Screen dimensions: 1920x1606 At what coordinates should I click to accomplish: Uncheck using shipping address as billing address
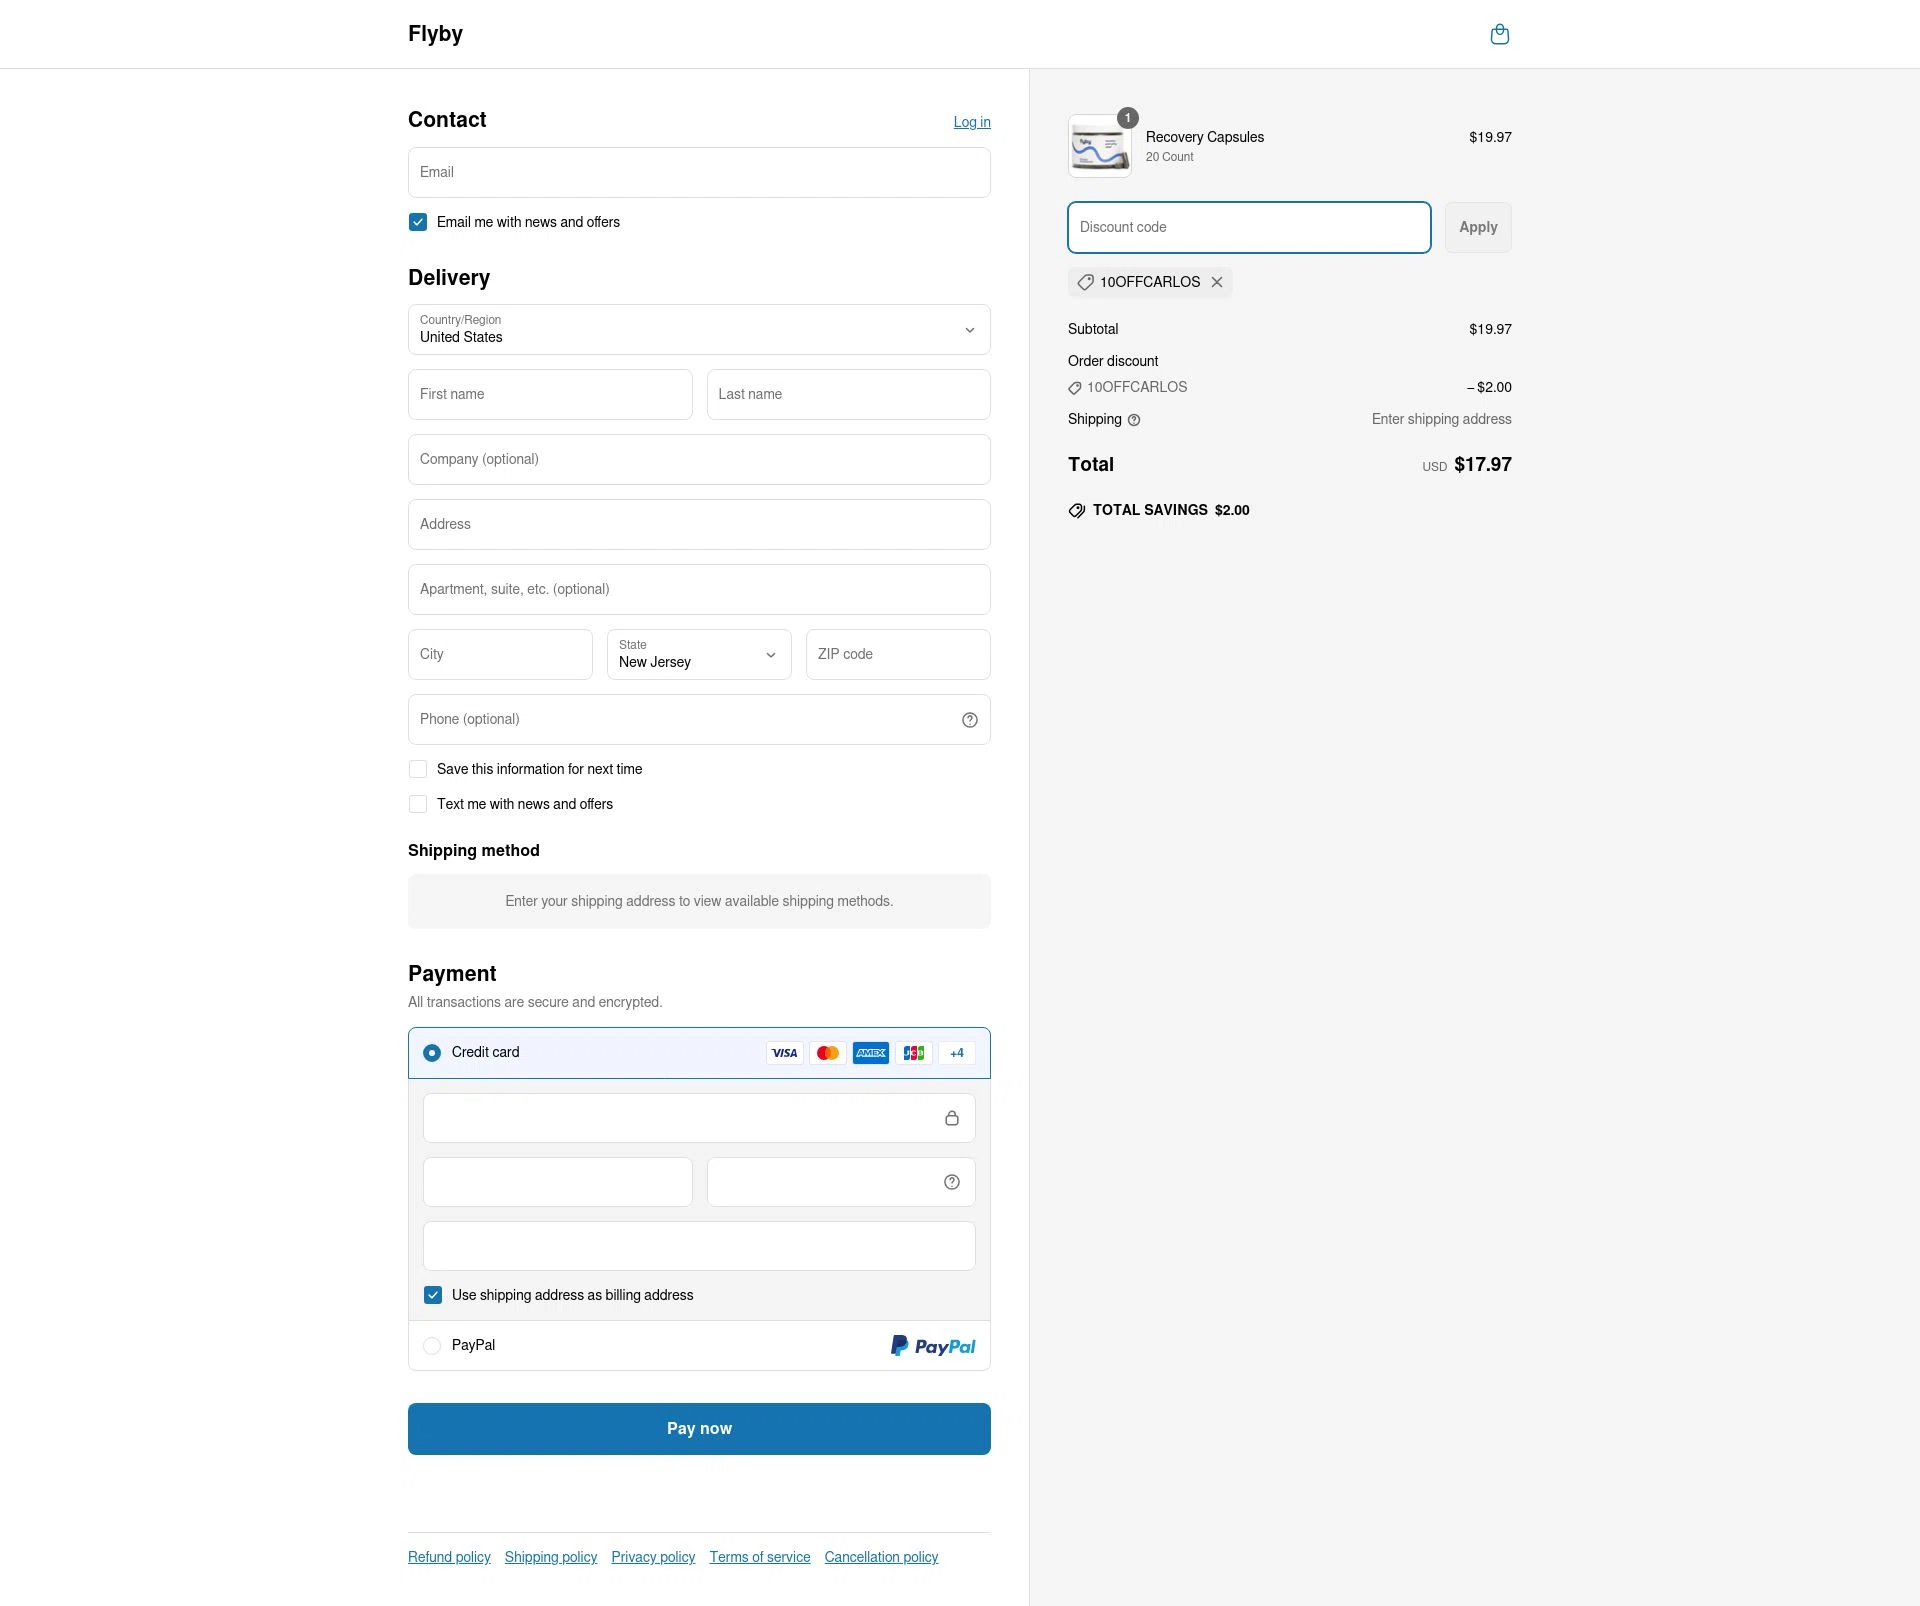(432, 1294)
